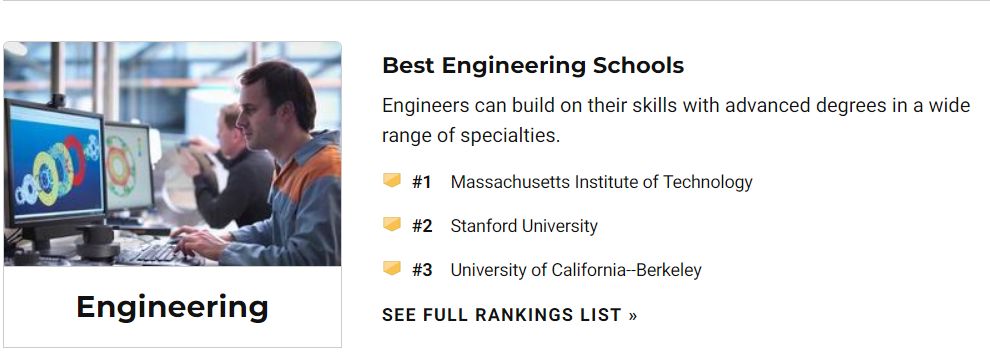The height and width of the screenshot is (364, 990).
Task: Click the yellow badge icon beside #2
Action: (x=391, y=225)
